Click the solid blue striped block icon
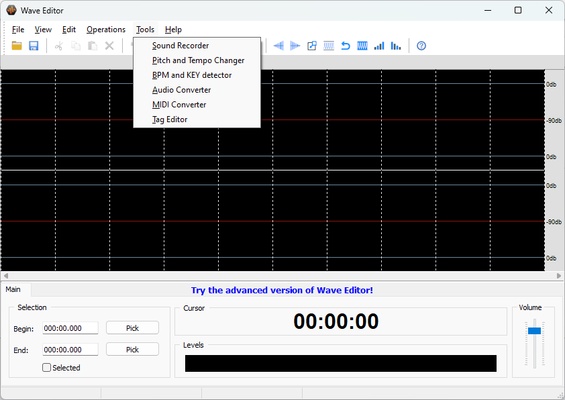Screen dimensions: 565x400 362,46
